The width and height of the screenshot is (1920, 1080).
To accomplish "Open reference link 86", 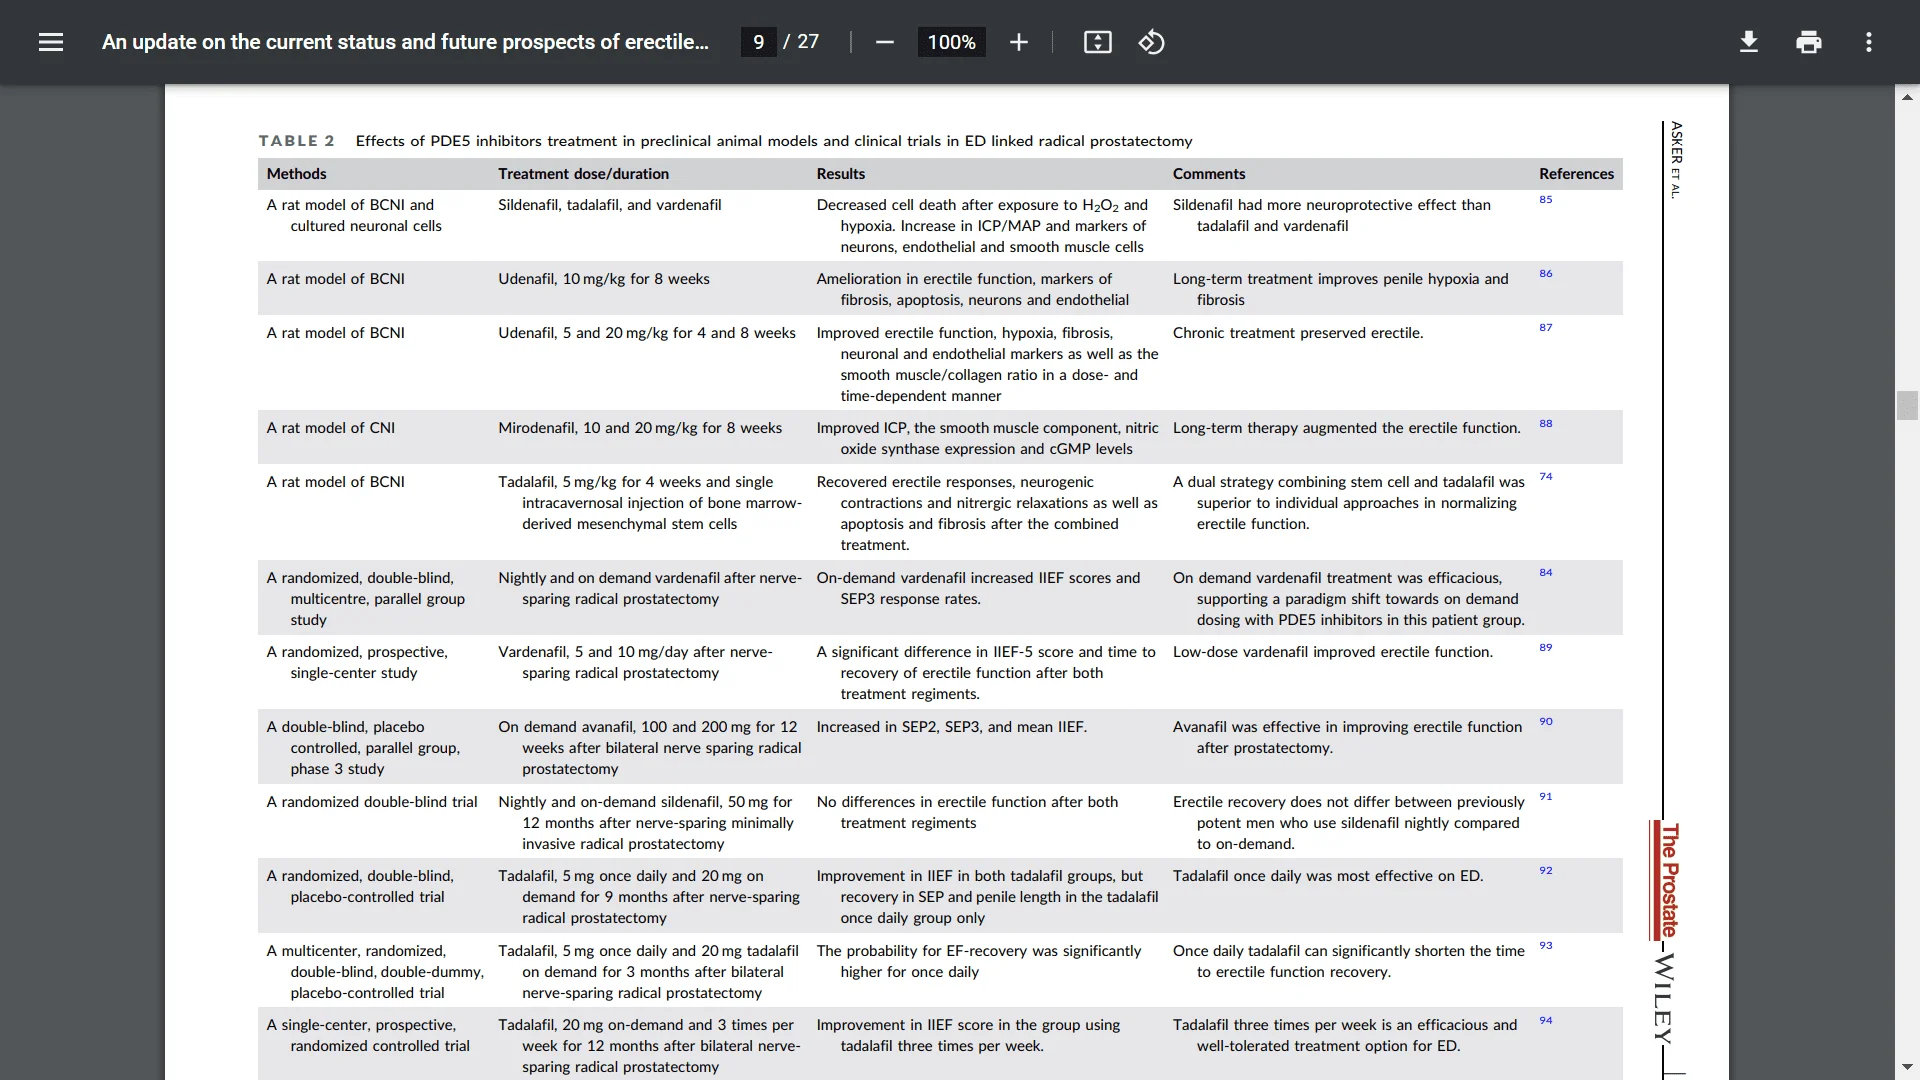I will pos(1545,274).
